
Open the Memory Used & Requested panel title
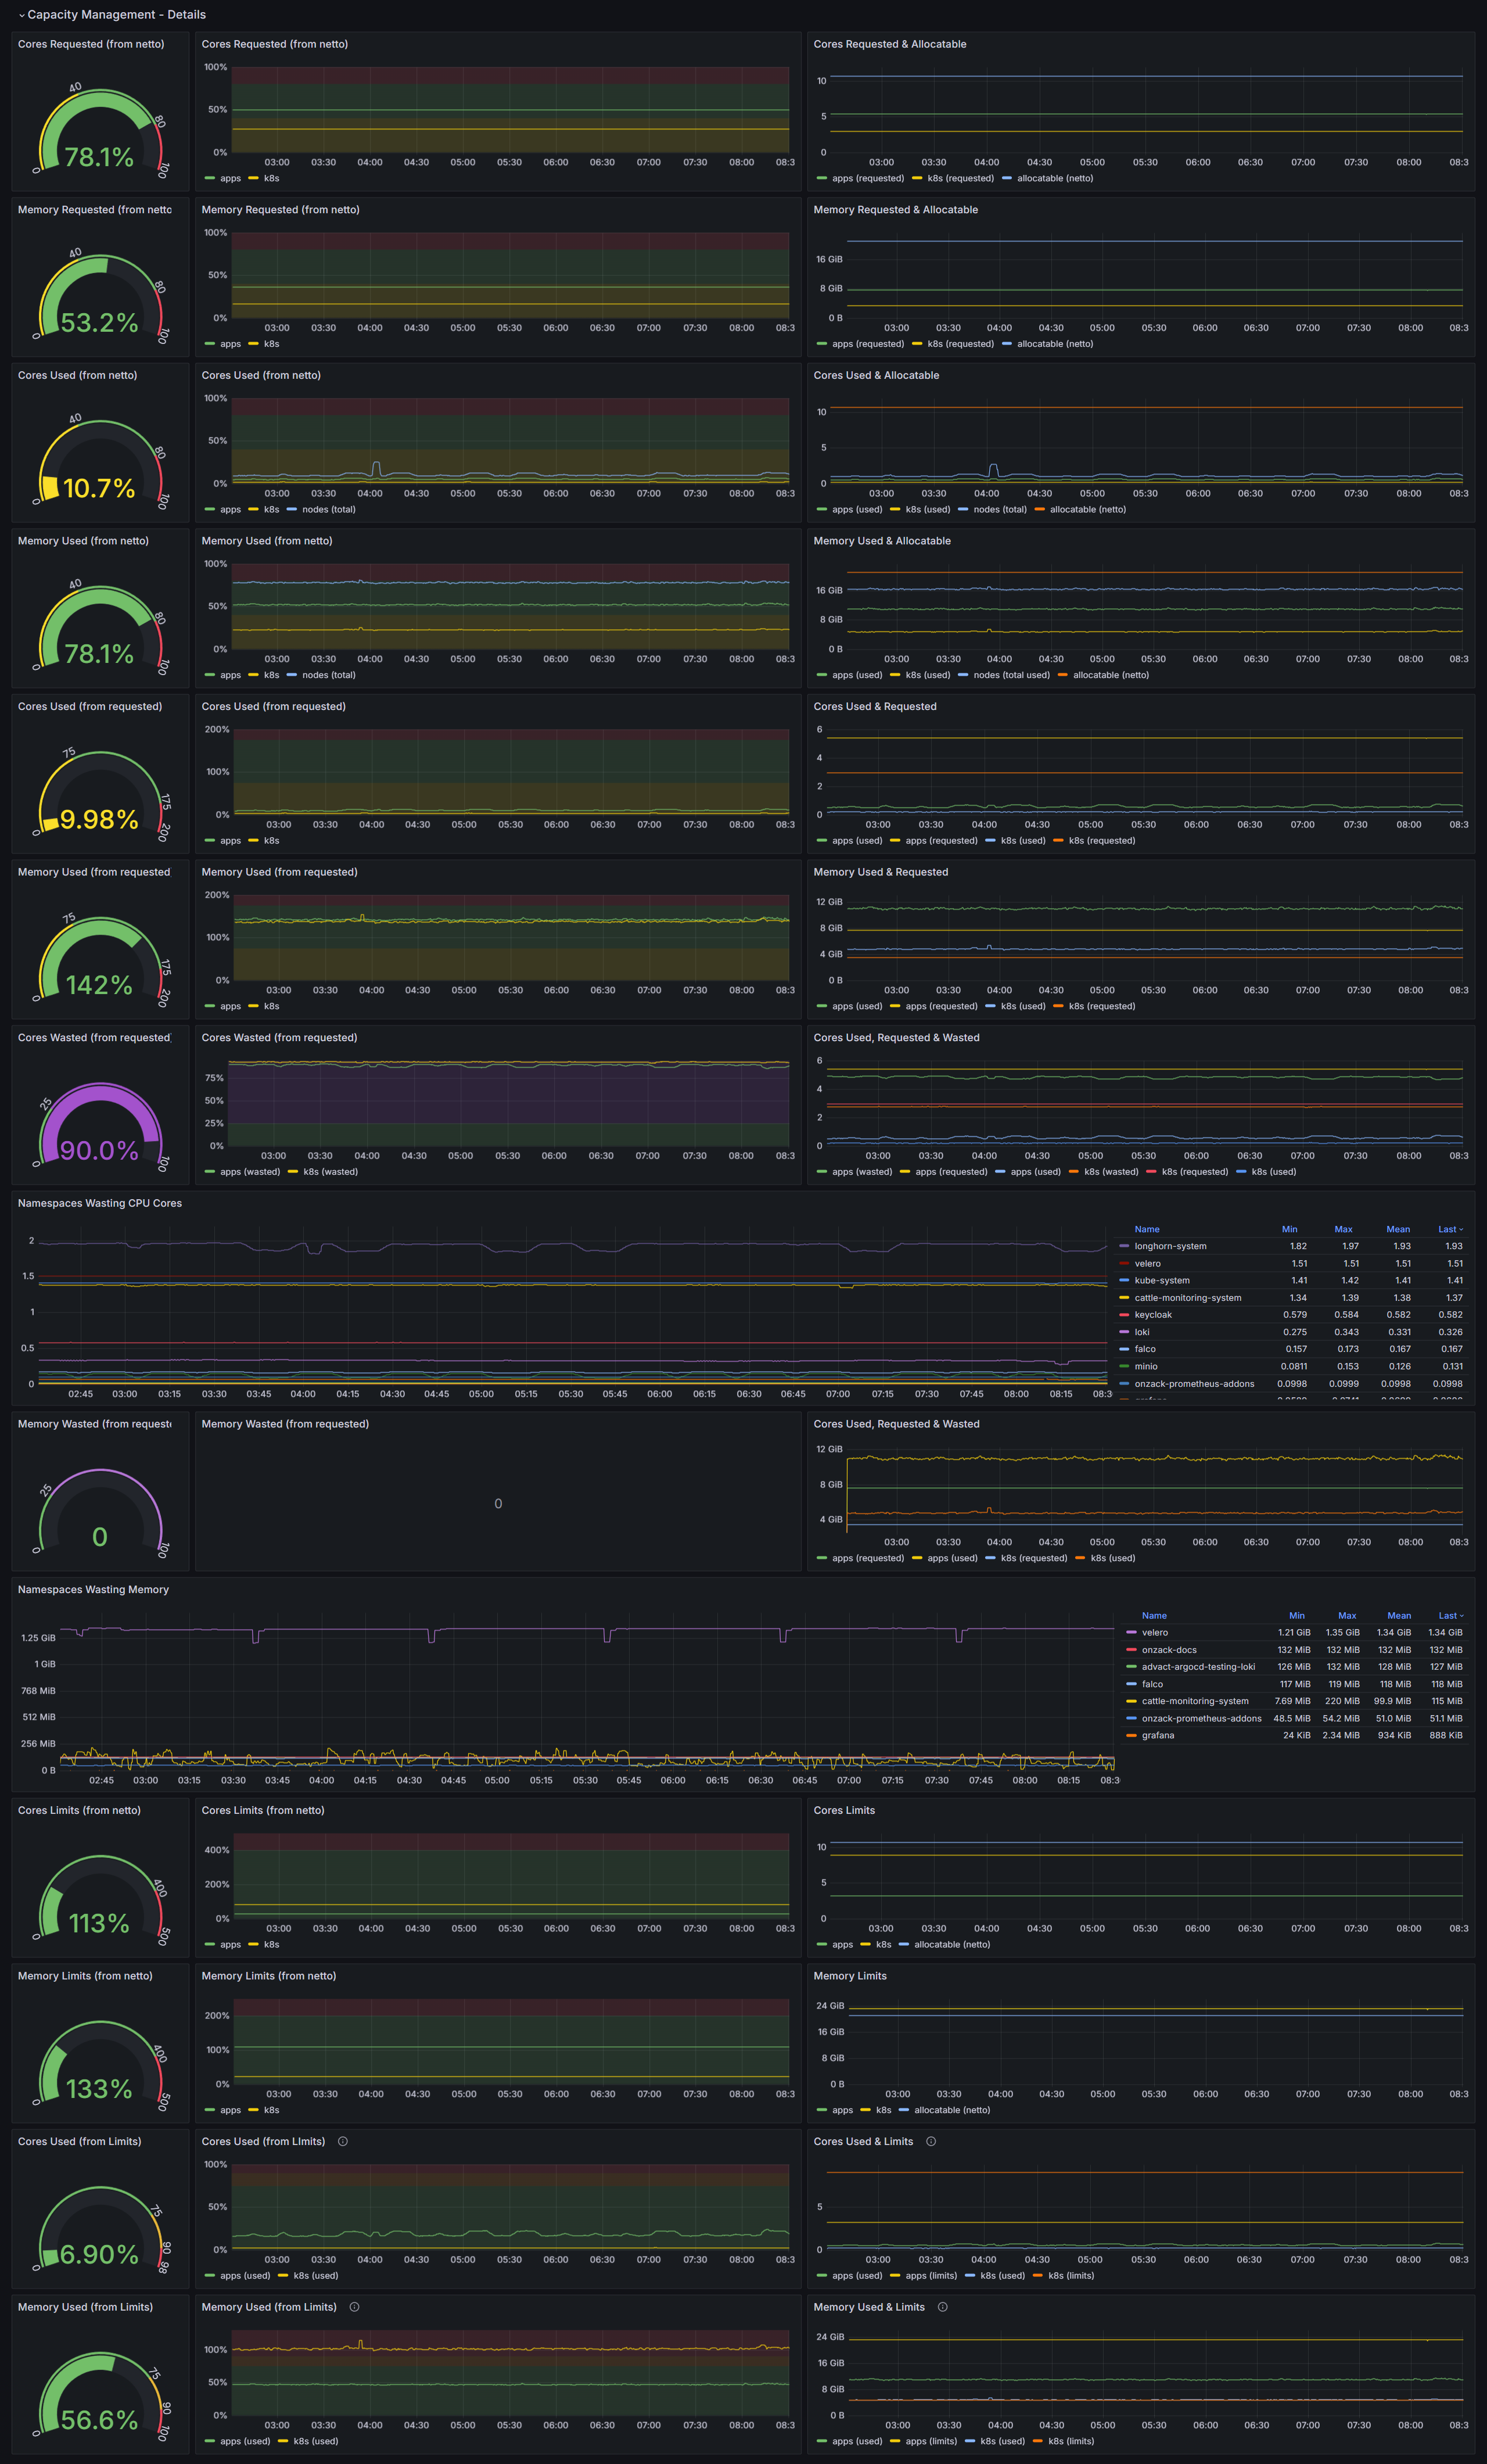coord(880,872)
